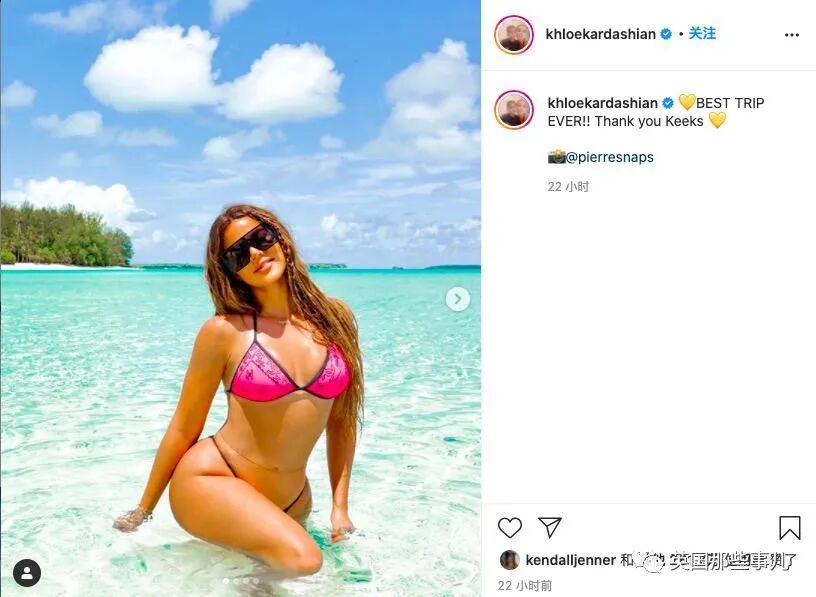Viewport: 816px width, 597px height.
Task: Open khloekardashian username in header
Action: (x=601, y=34)
